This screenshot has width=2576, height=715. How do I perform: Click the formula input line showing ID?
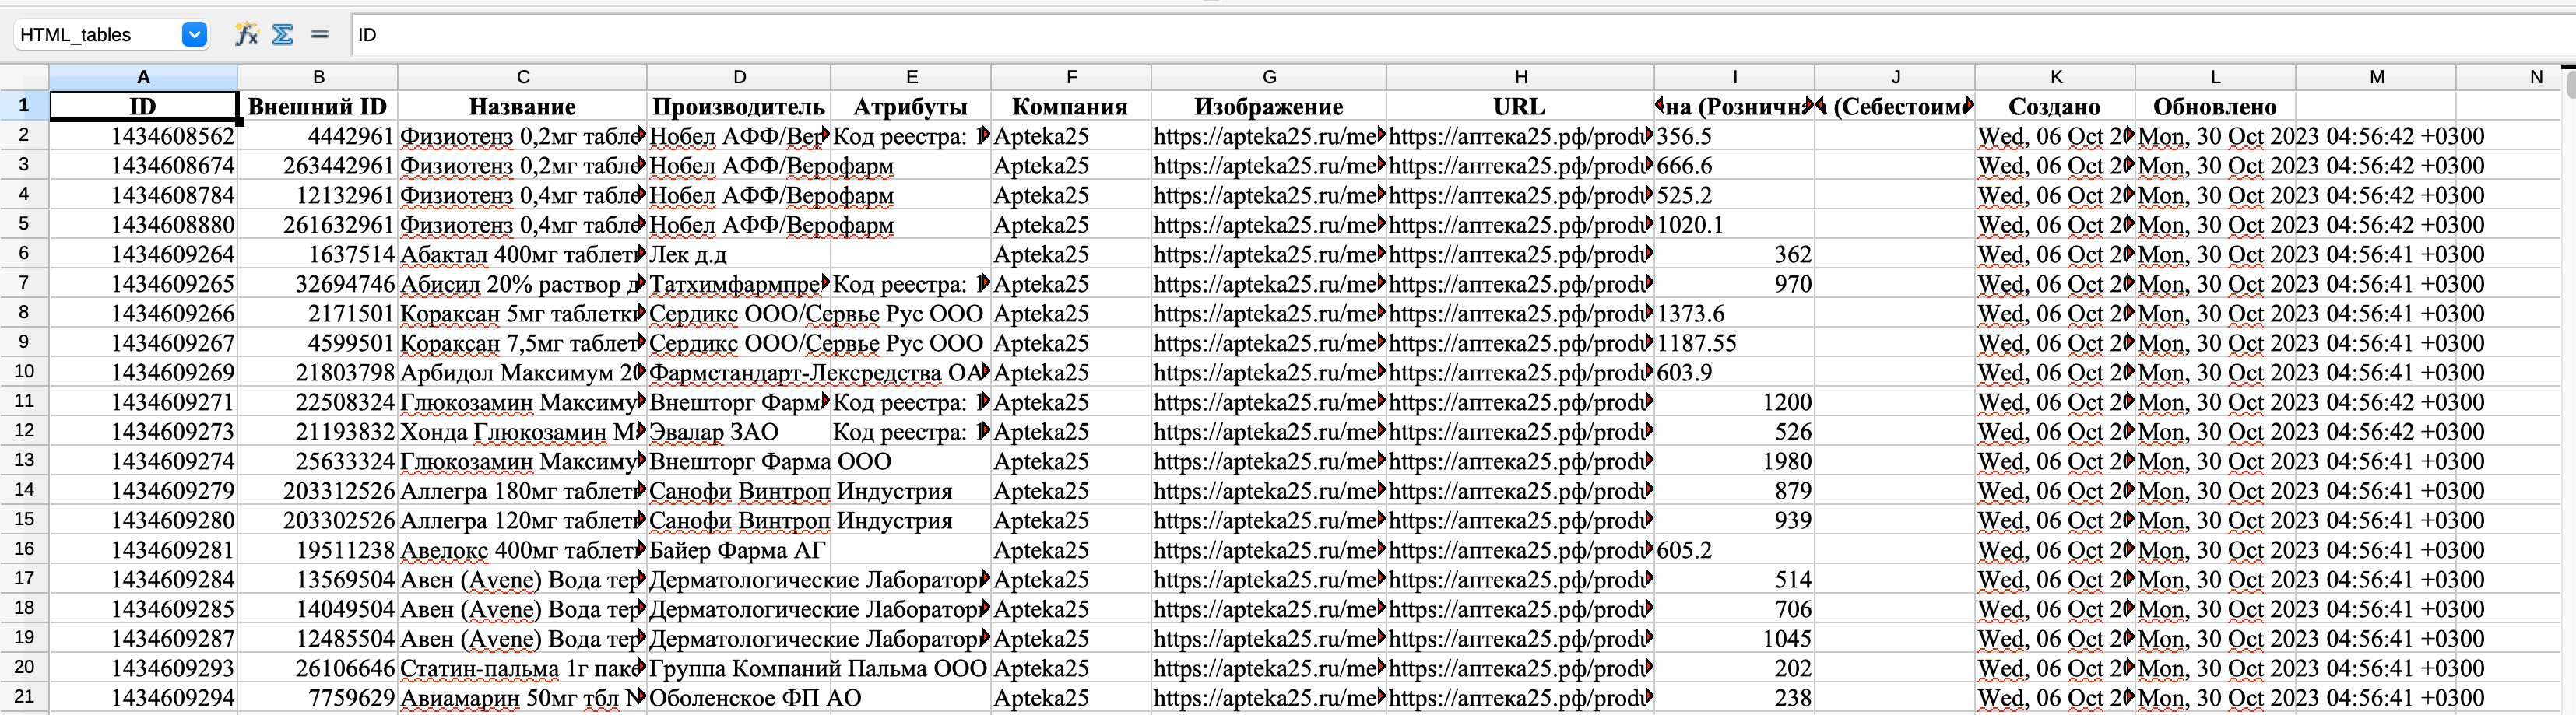(1400, 35)
